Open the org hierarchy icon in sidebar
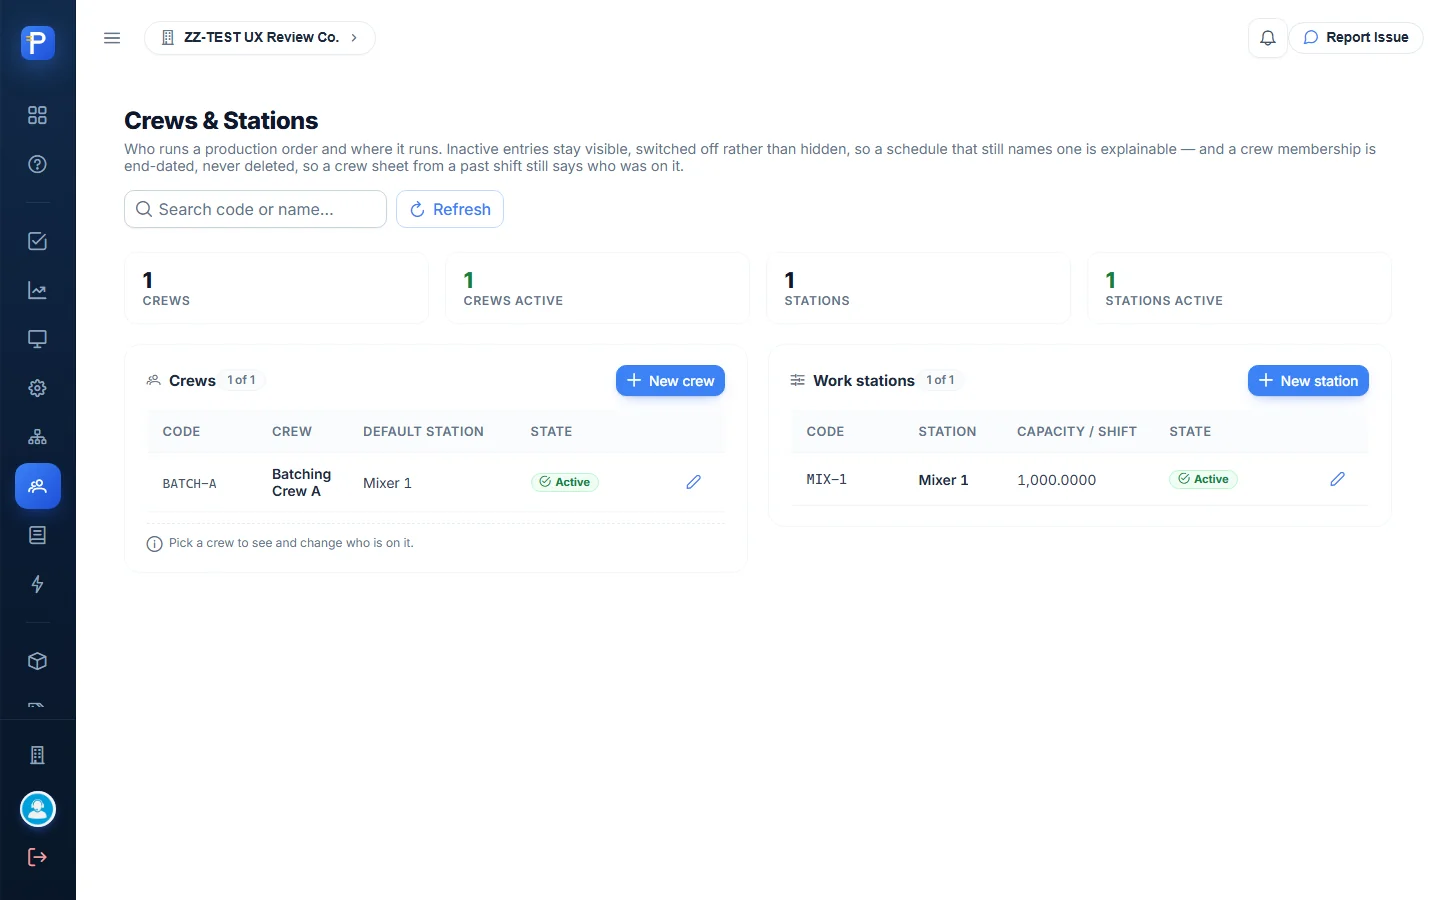The height and width of the screenshot is (900, 1440). 38,437
